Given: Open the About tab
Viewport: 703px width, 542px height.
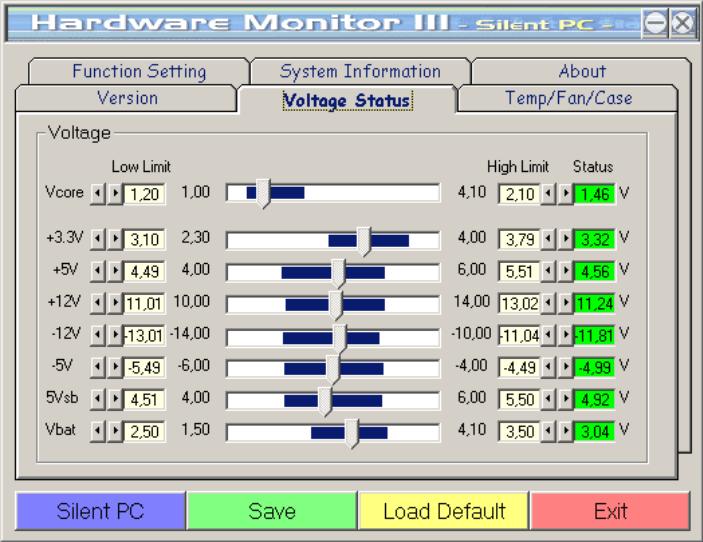Looking at the screenshot, I should tap(581, 71).
